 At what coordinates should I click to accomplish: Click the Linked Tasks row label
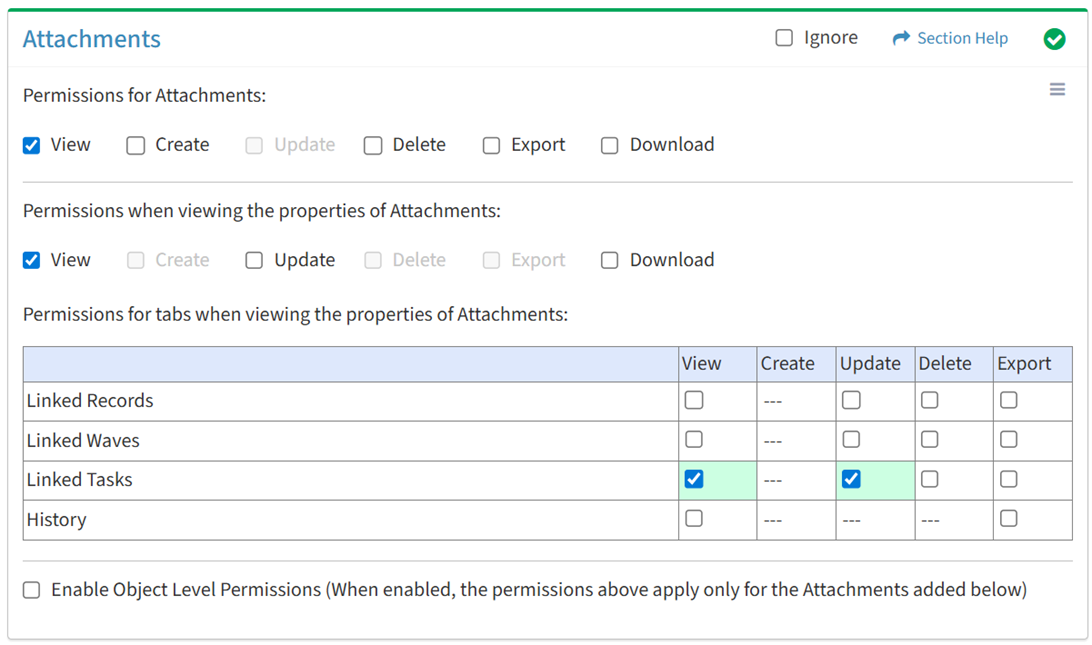[79, 480]
